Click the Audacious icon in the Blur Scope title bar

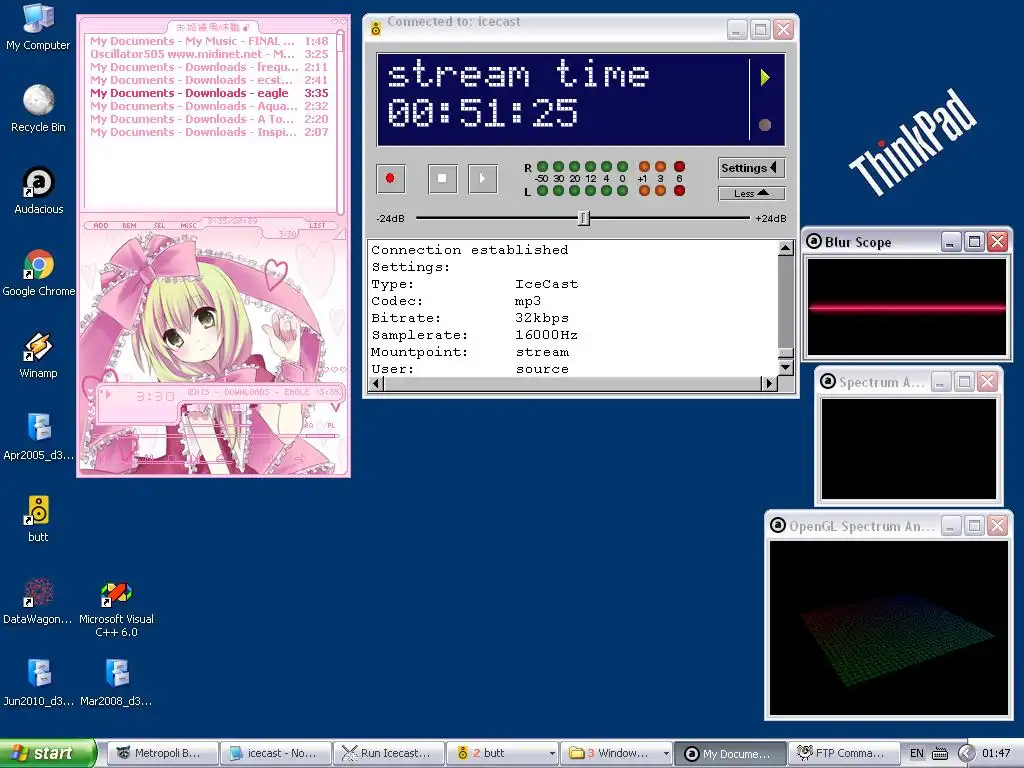(814, 241)
